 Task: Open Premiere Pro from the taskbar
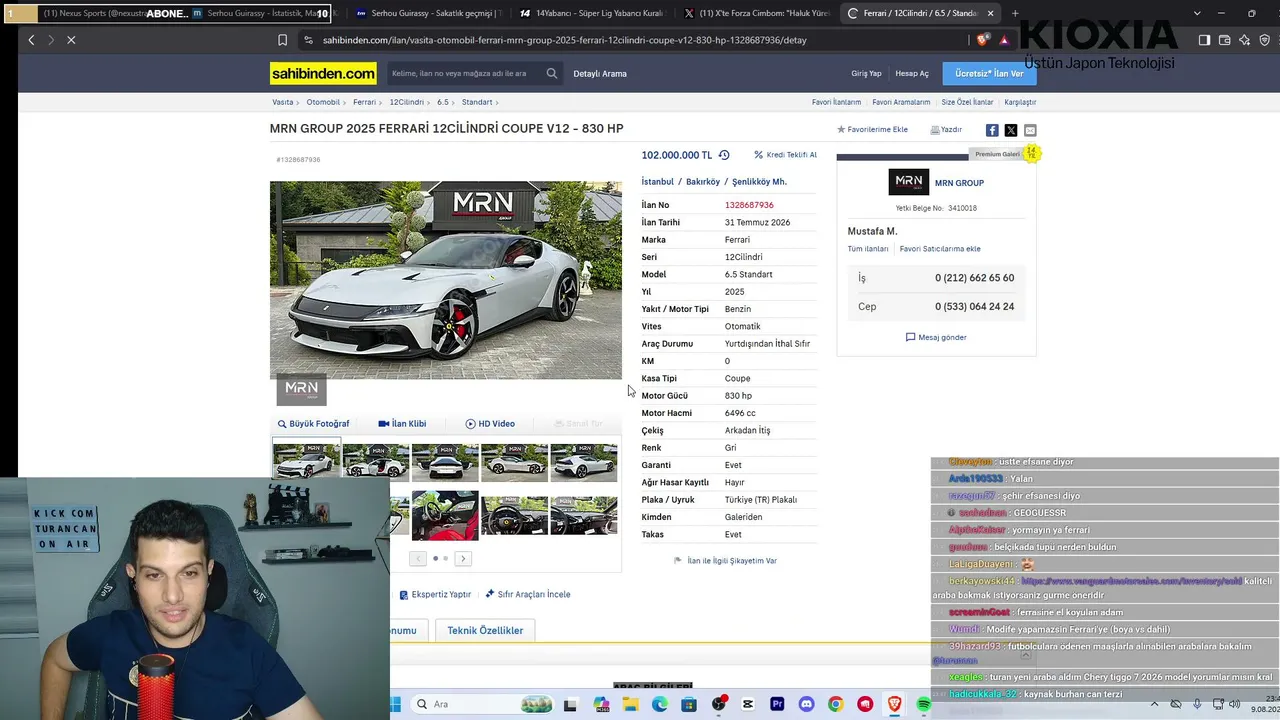[x=777, y=705]
